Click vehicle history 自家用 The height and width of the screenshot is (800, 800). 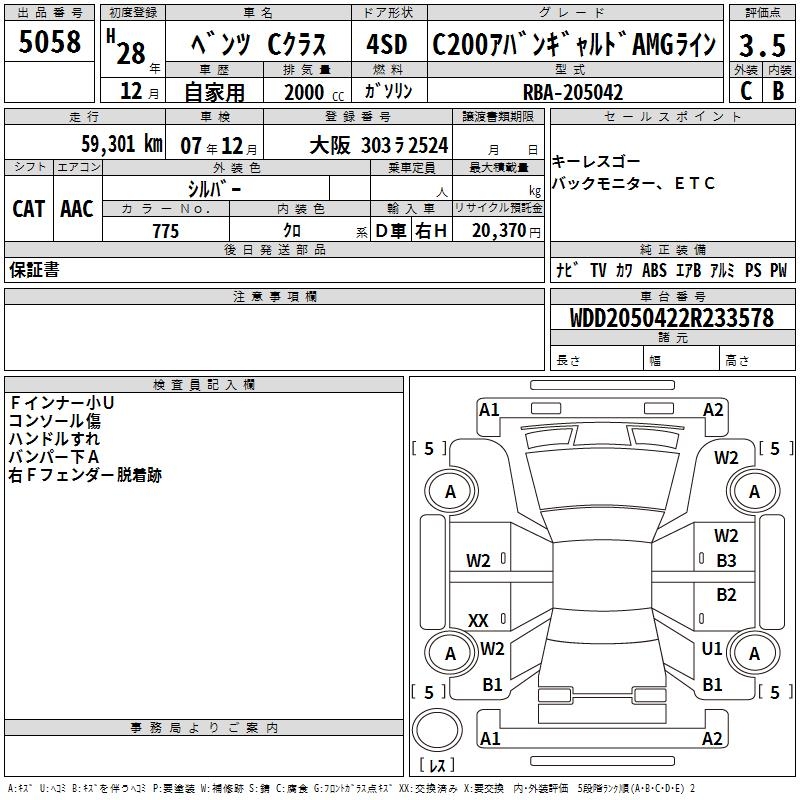click(214, 92)
